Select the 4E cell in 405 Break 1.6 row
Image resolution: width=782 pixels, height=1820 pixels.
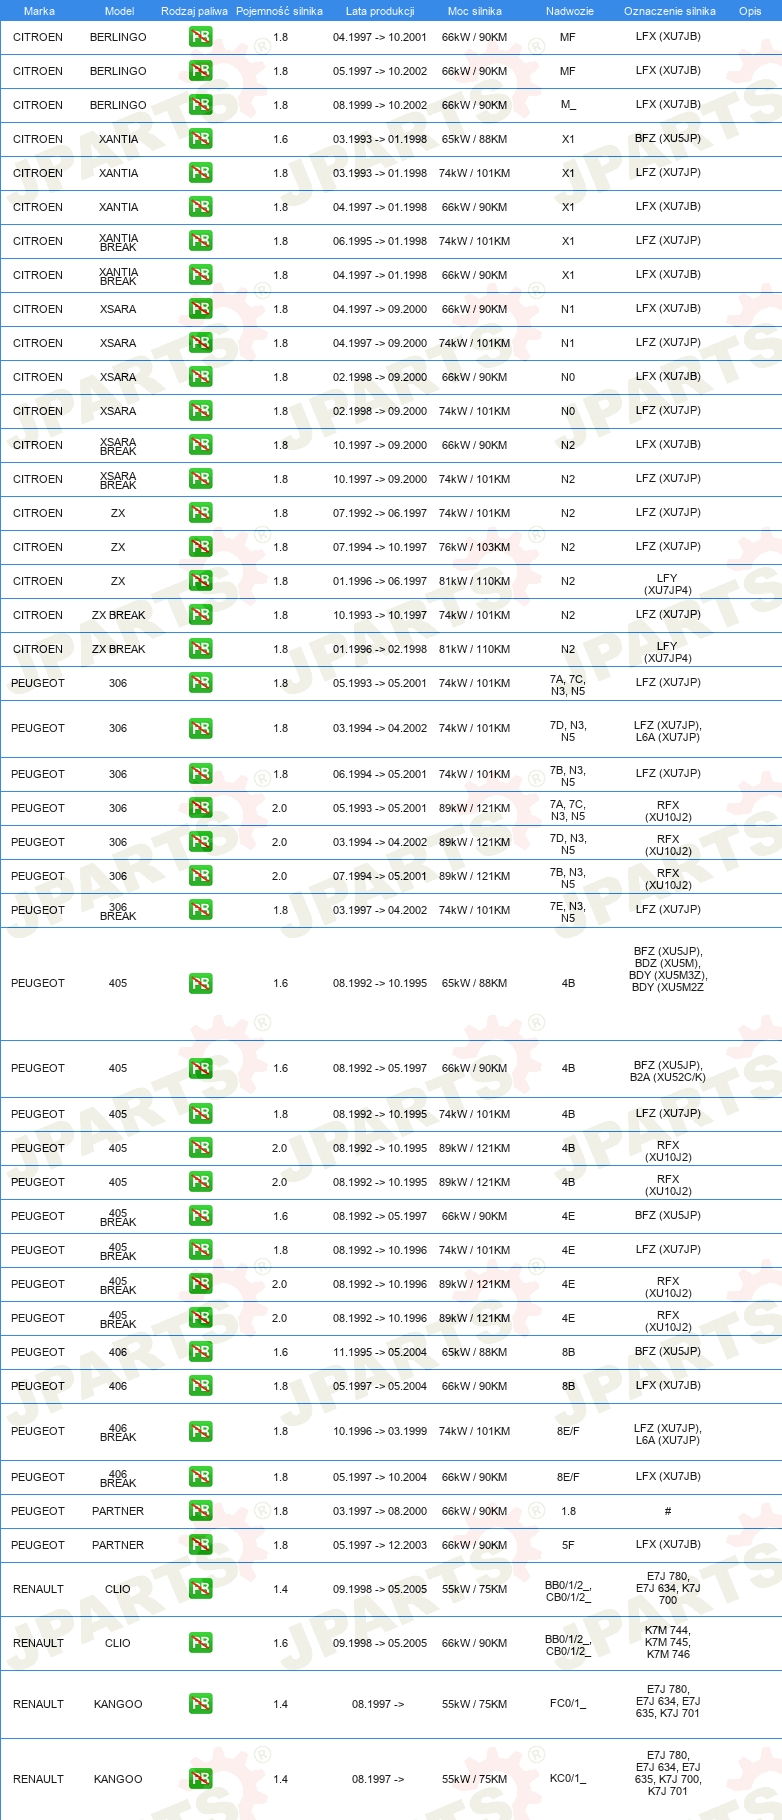(x=568, y=1216)
